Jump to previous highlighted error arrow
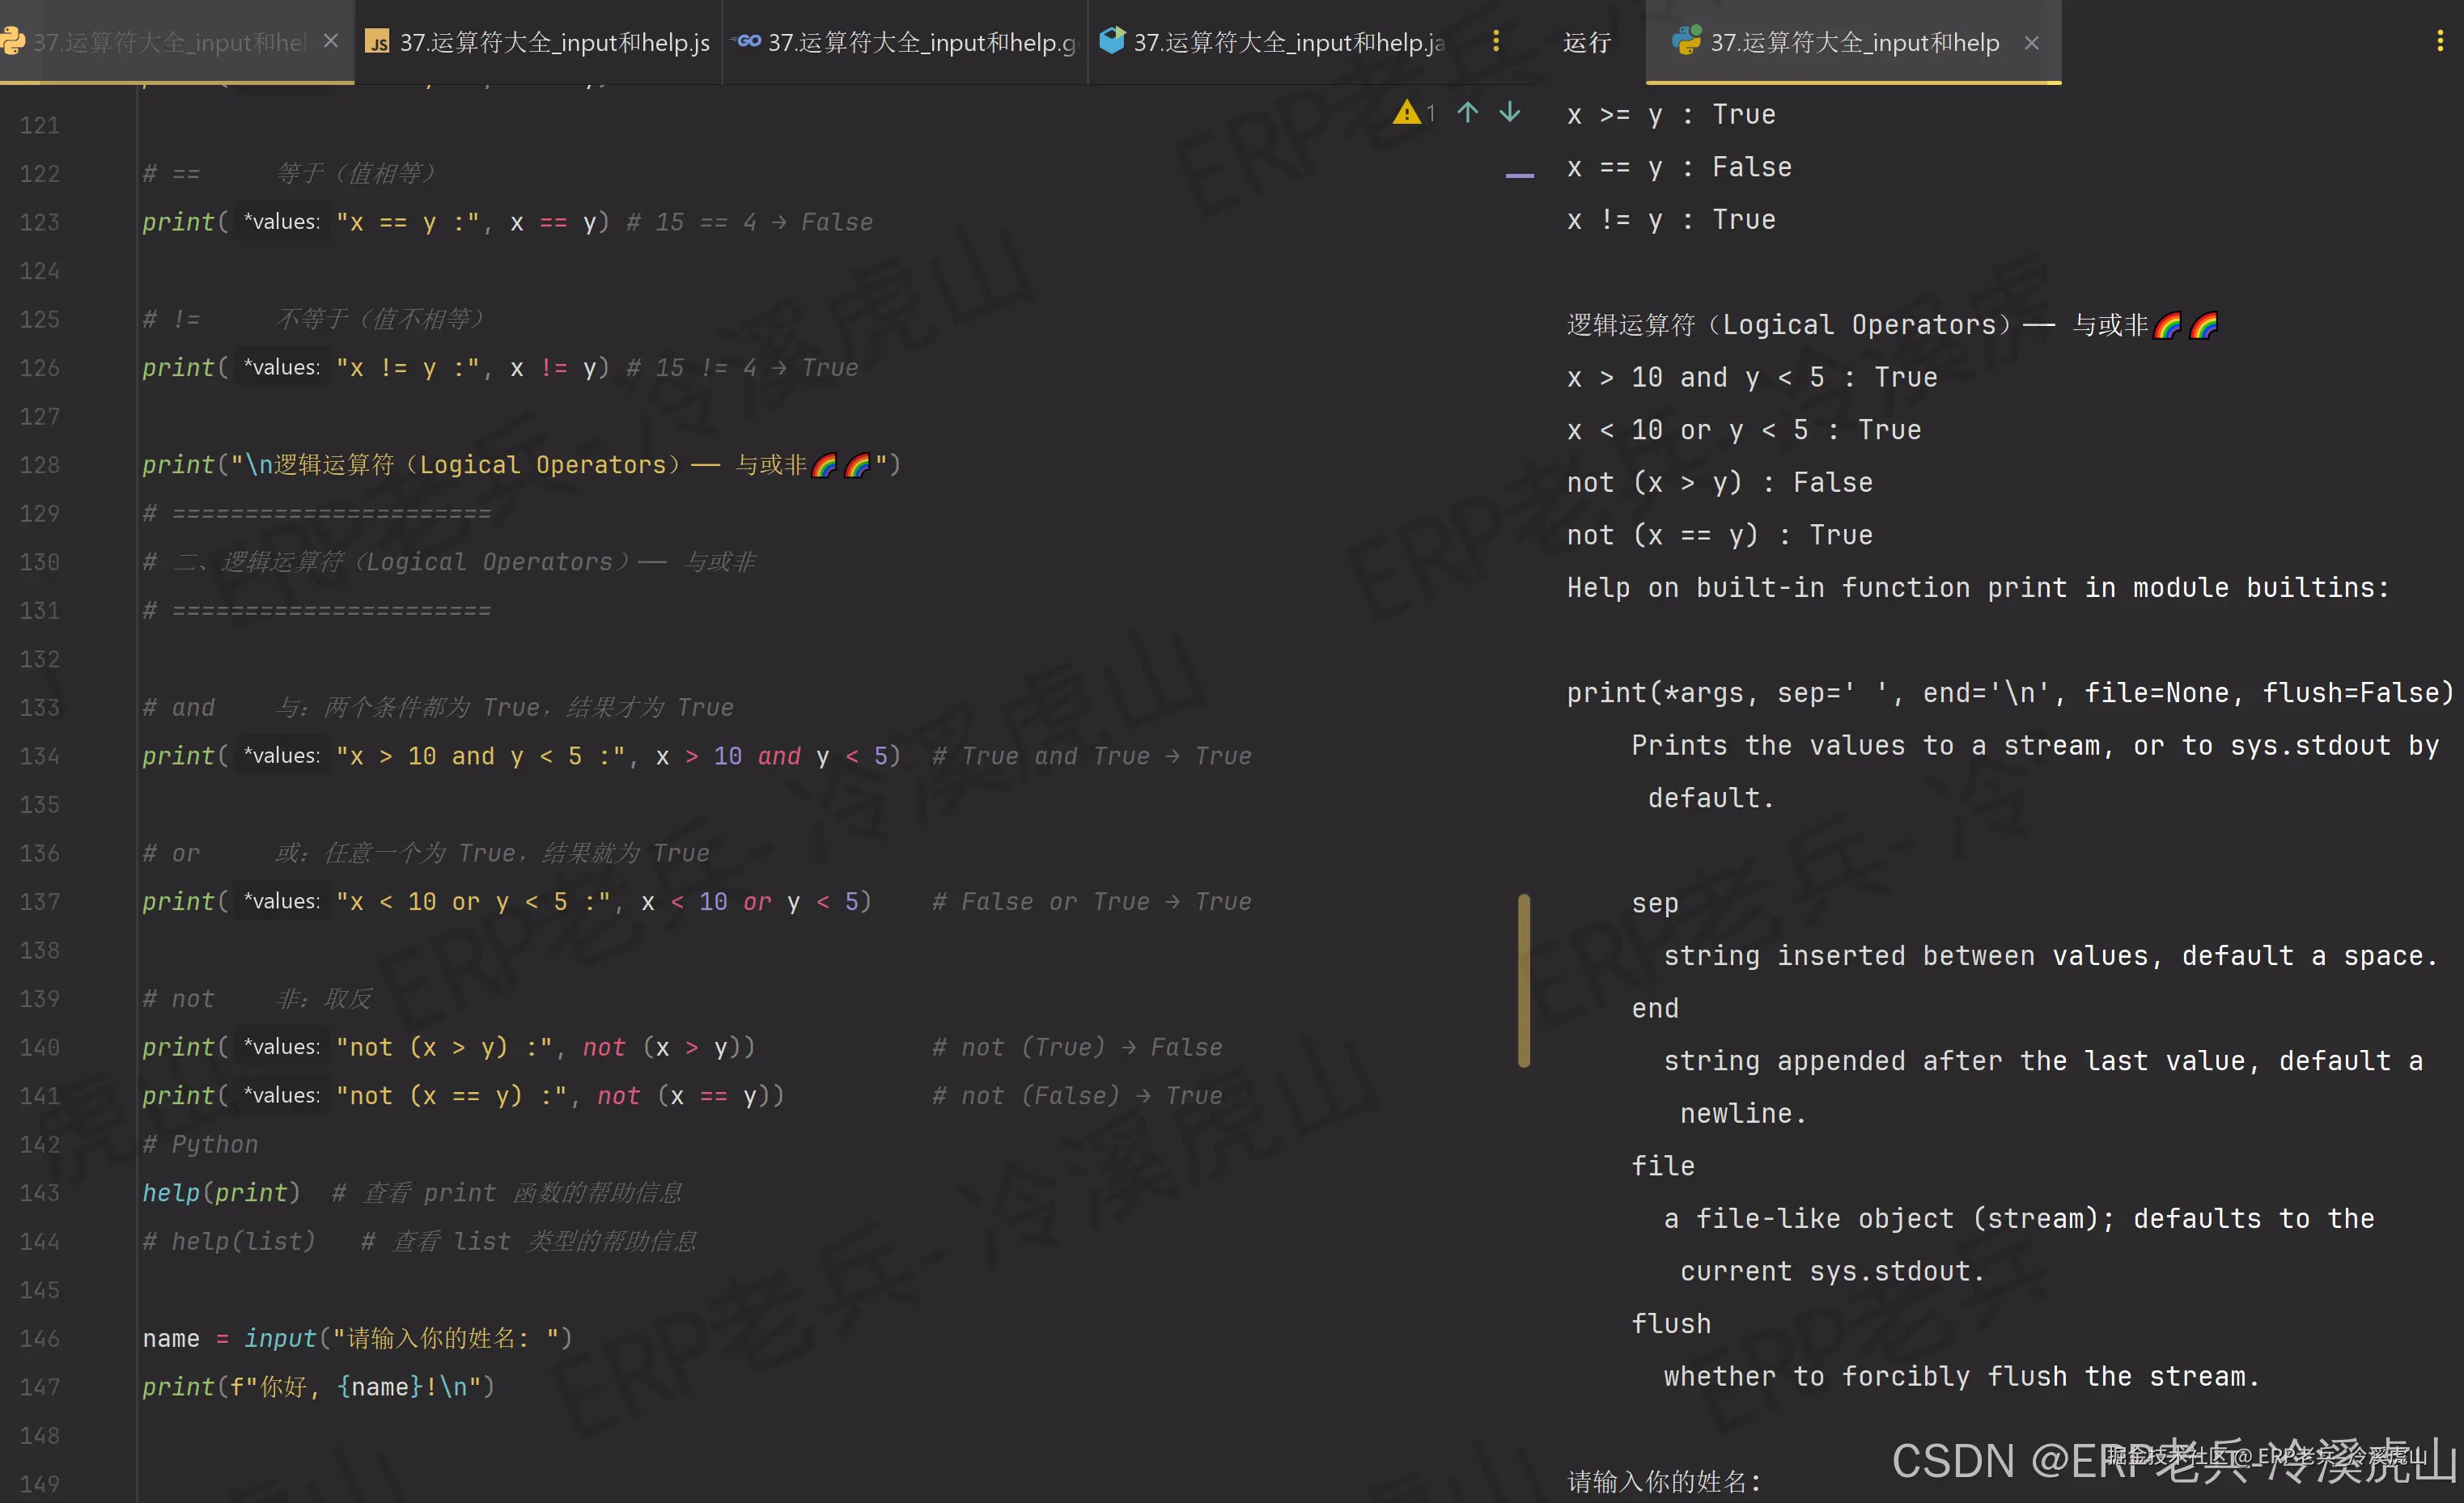The image size is (2464, 1503). 1467,113
